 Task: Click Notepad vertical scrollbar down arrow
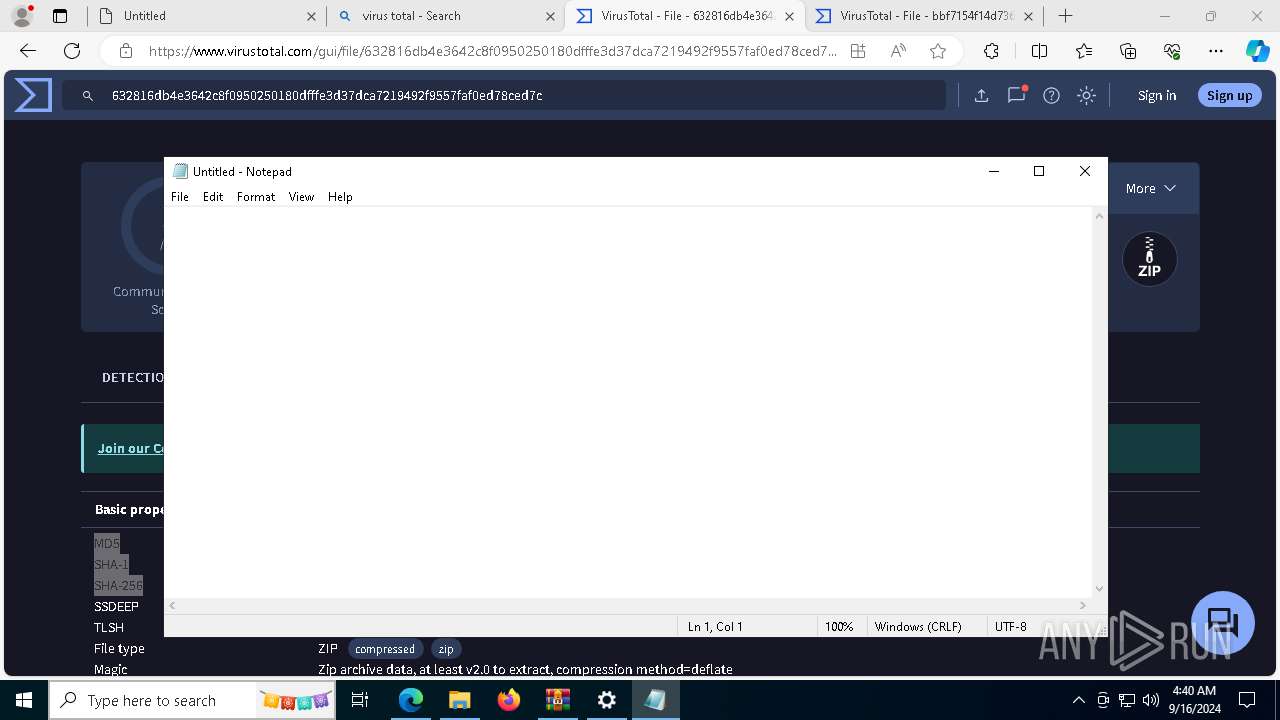[1099, 589]
